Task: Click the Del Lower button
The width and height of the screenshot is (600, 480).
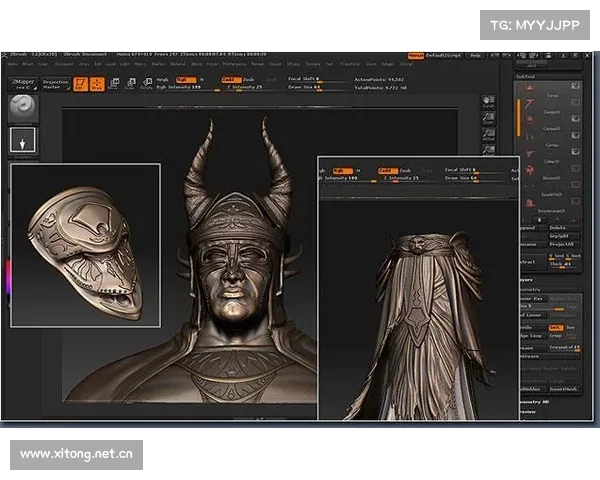Action: click(533, 315)
